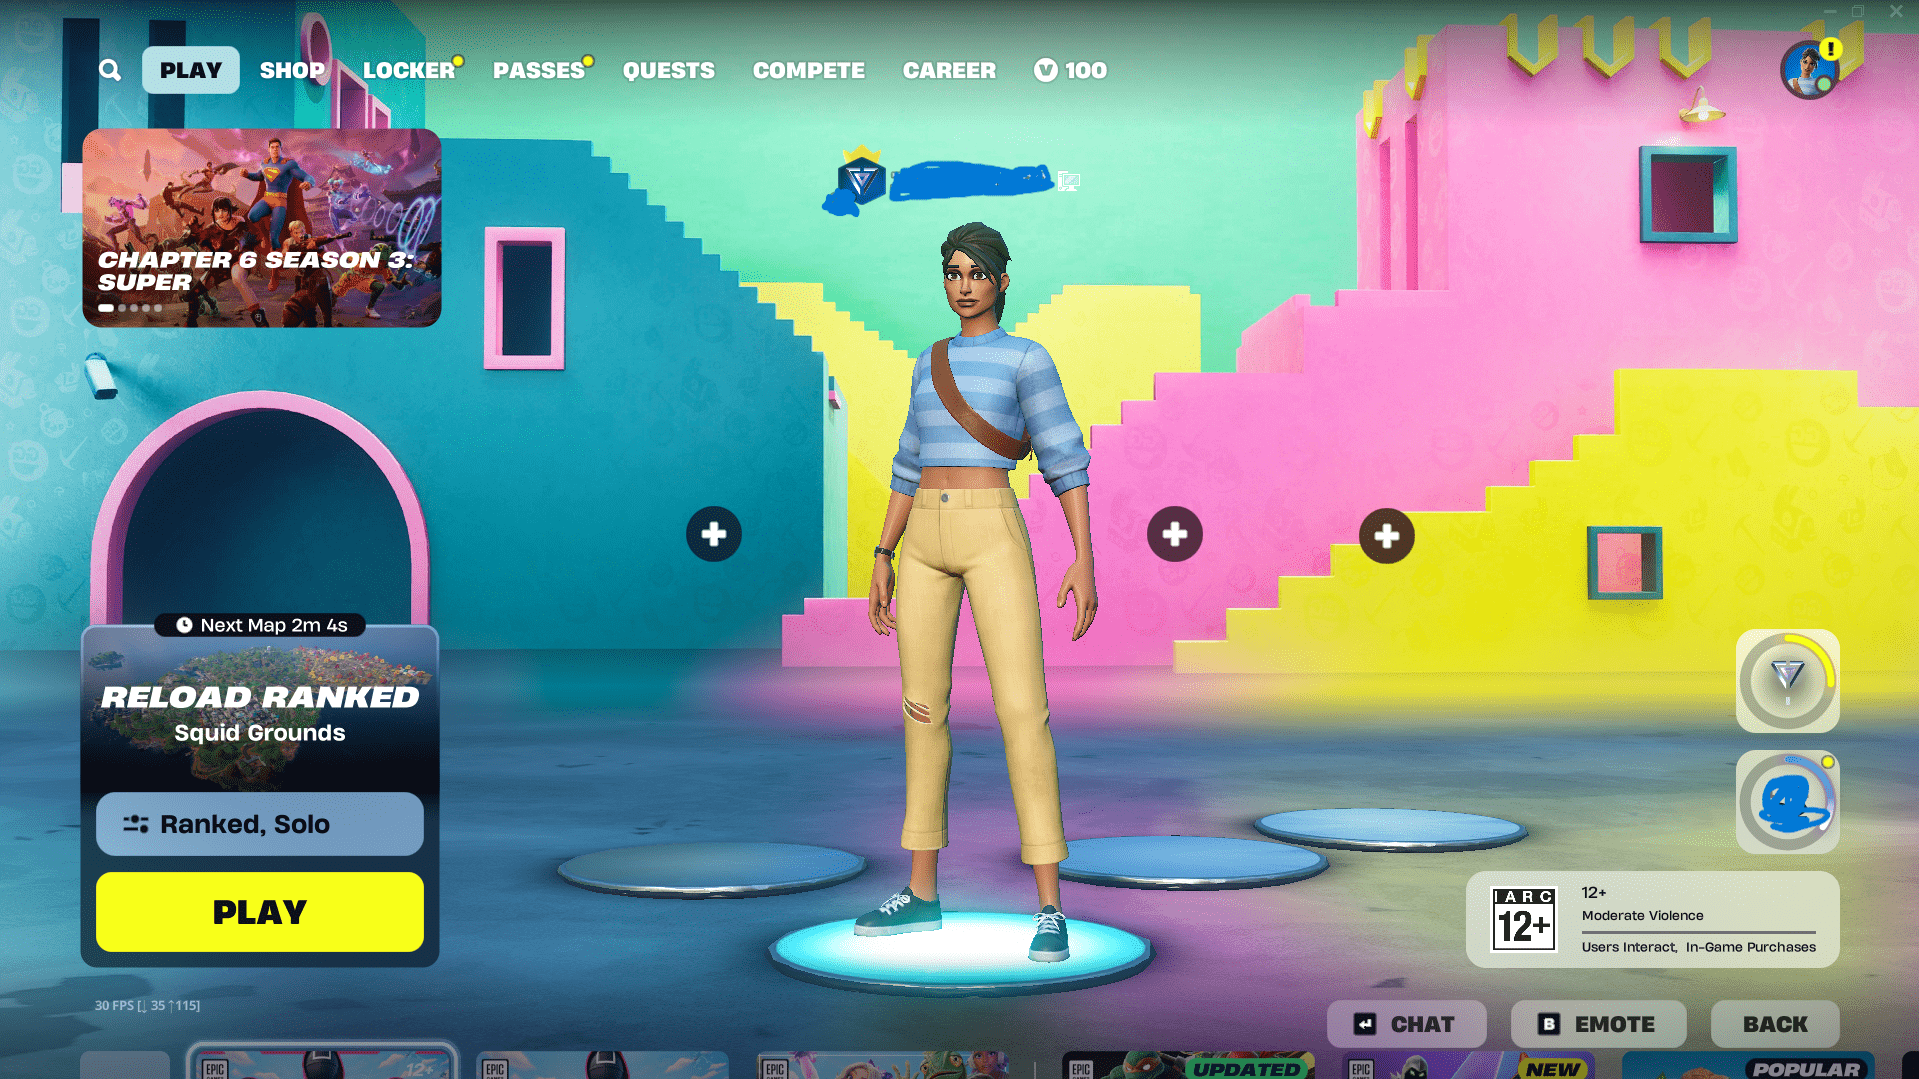
Task: Start the match with the yellow PLAY button
Action: (260, 912)
